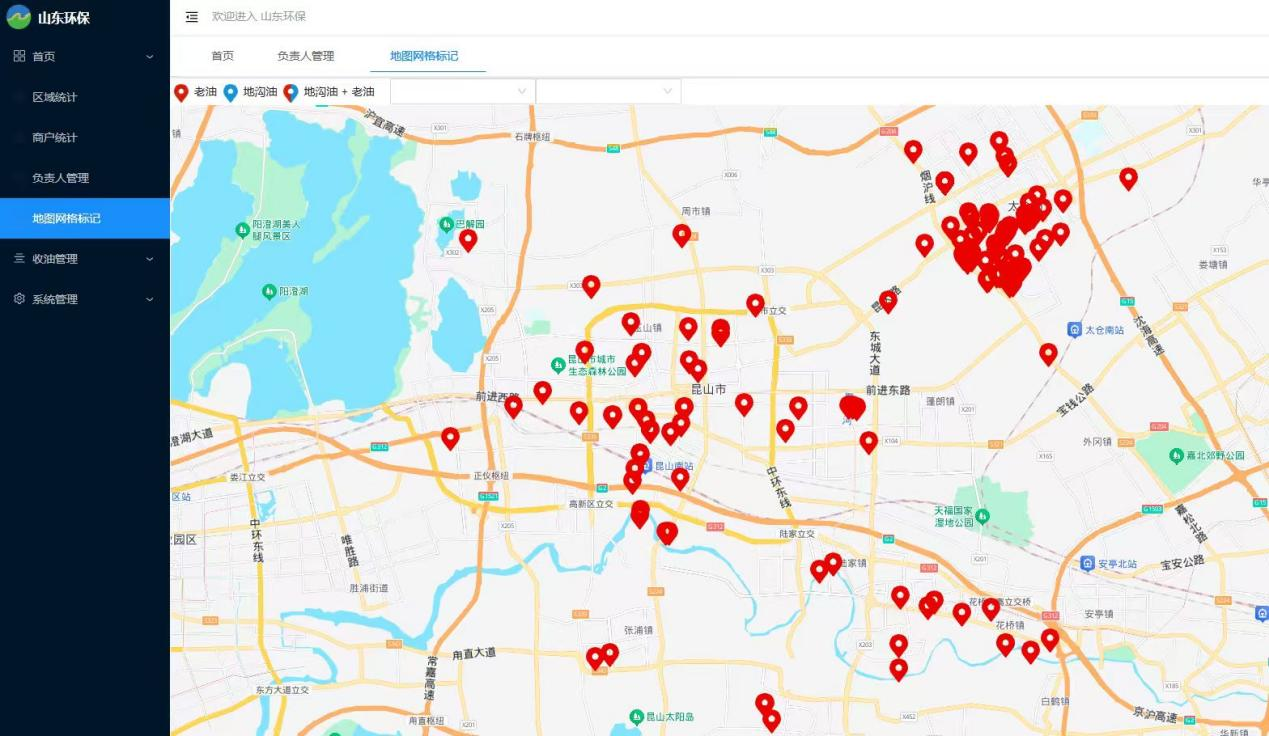Image resolution: width=1269 pixels, height=736 pixels.
Task: Switch to the 负责人管理 tab at the top
Action: 305,56
